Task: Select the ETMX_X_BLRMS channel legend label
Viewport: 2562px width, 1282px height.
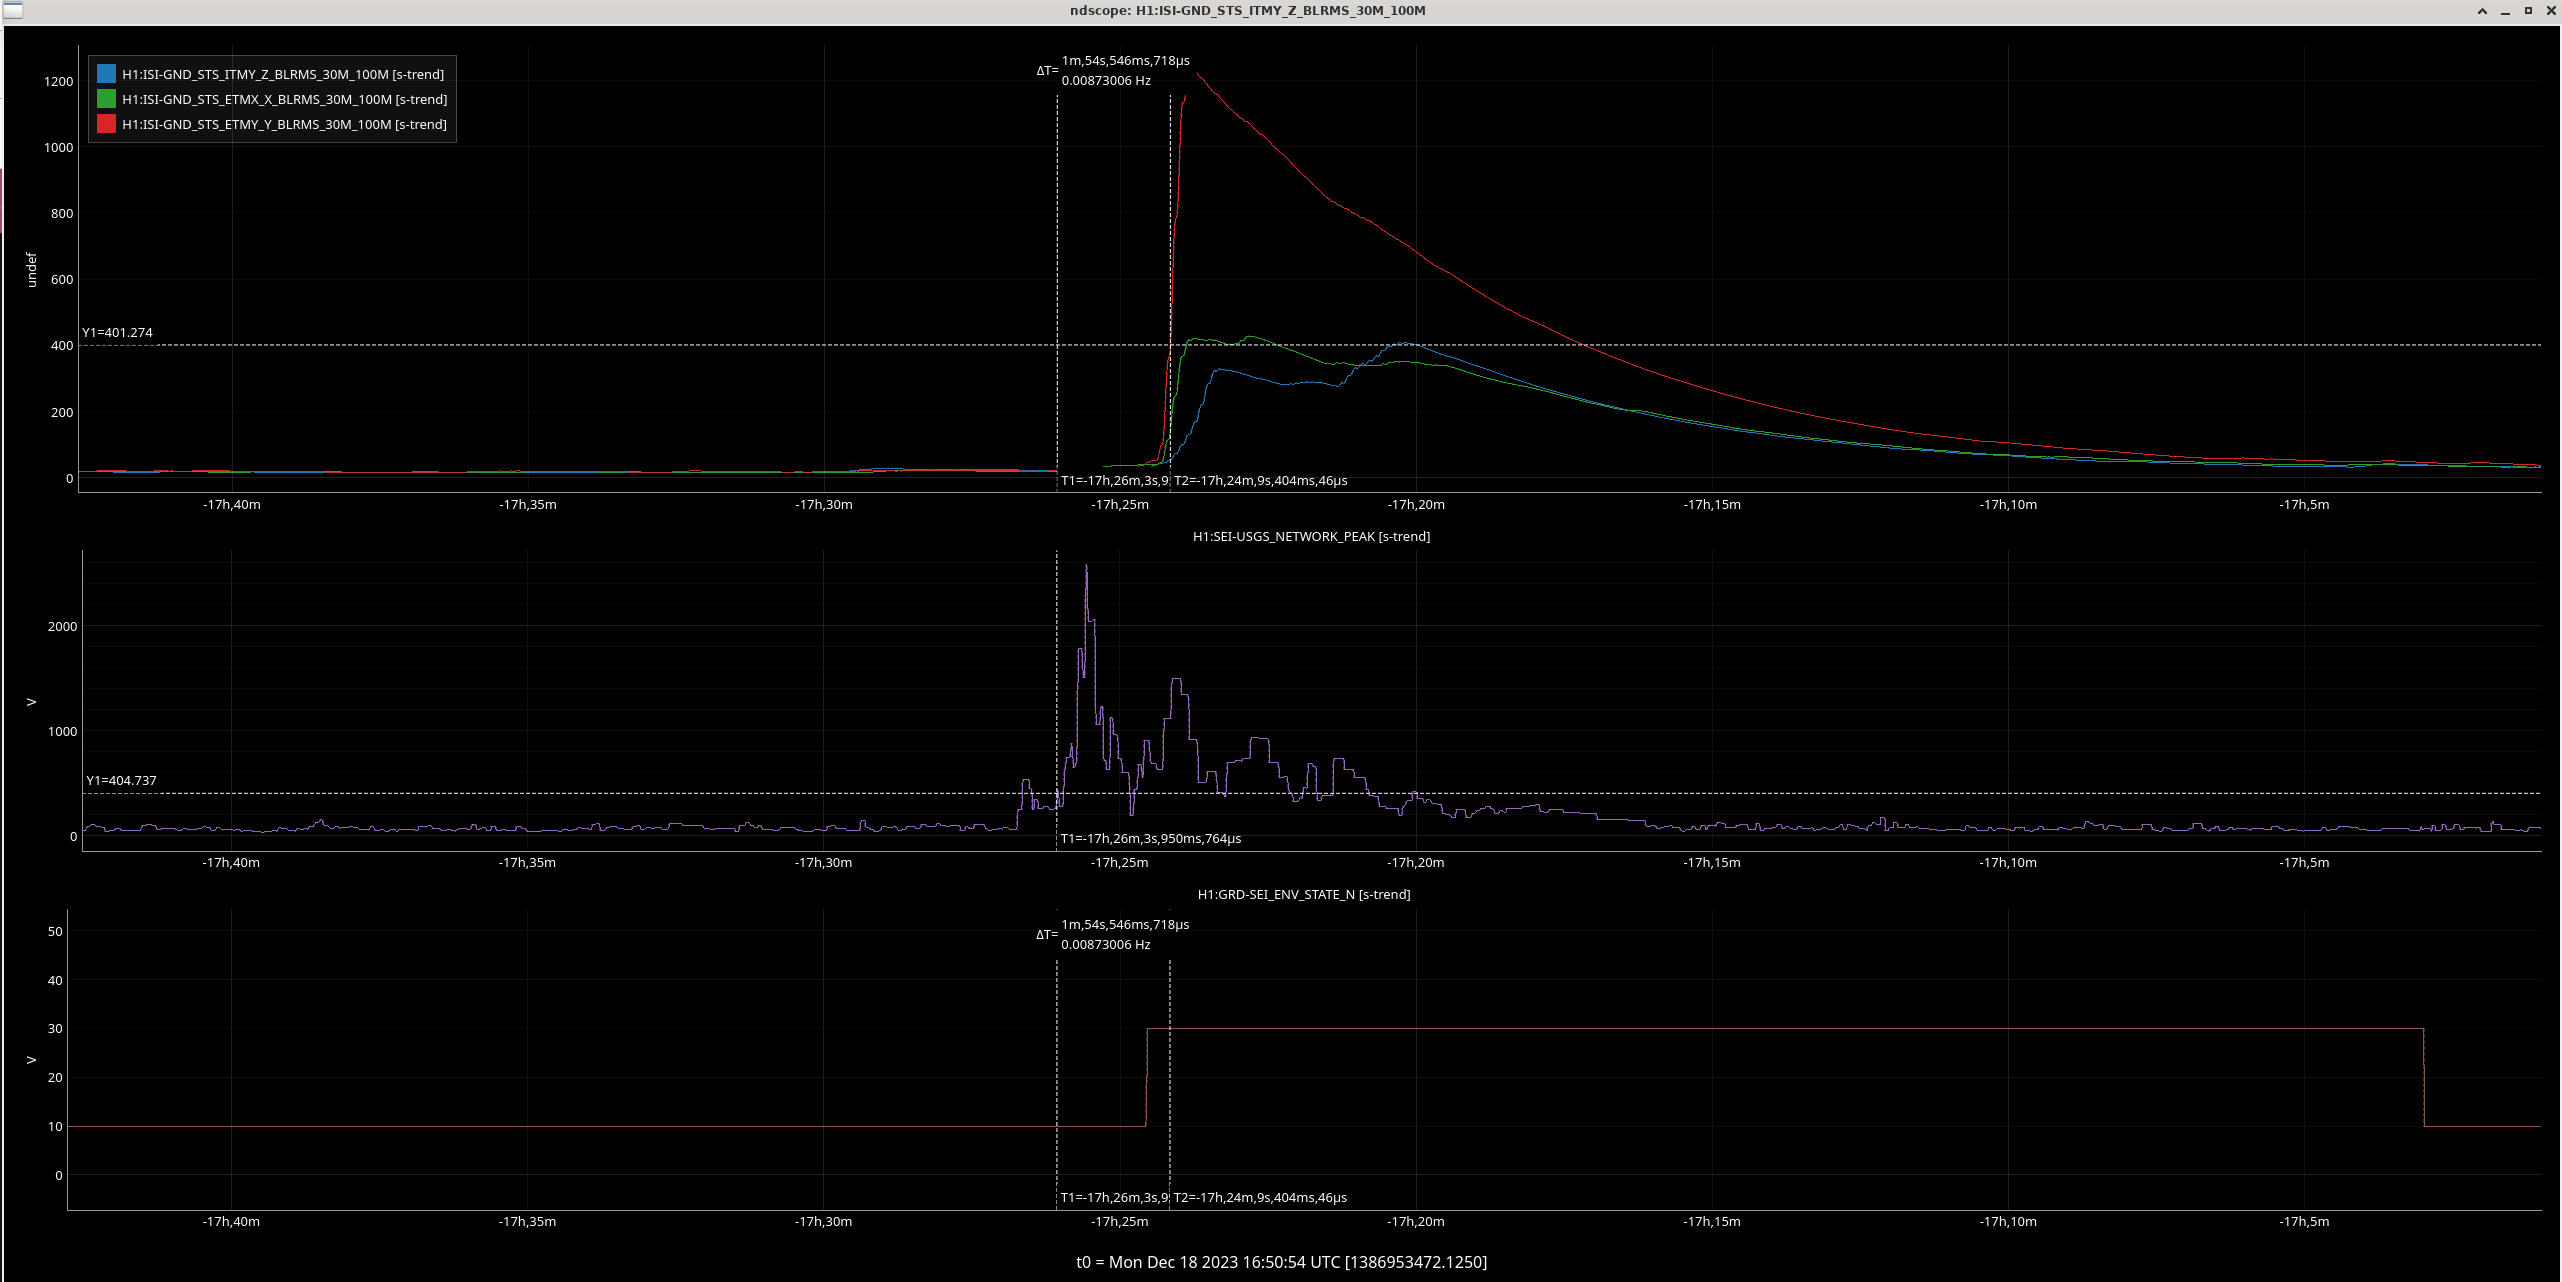Action: pyautogui.click(x=284, y=99)
